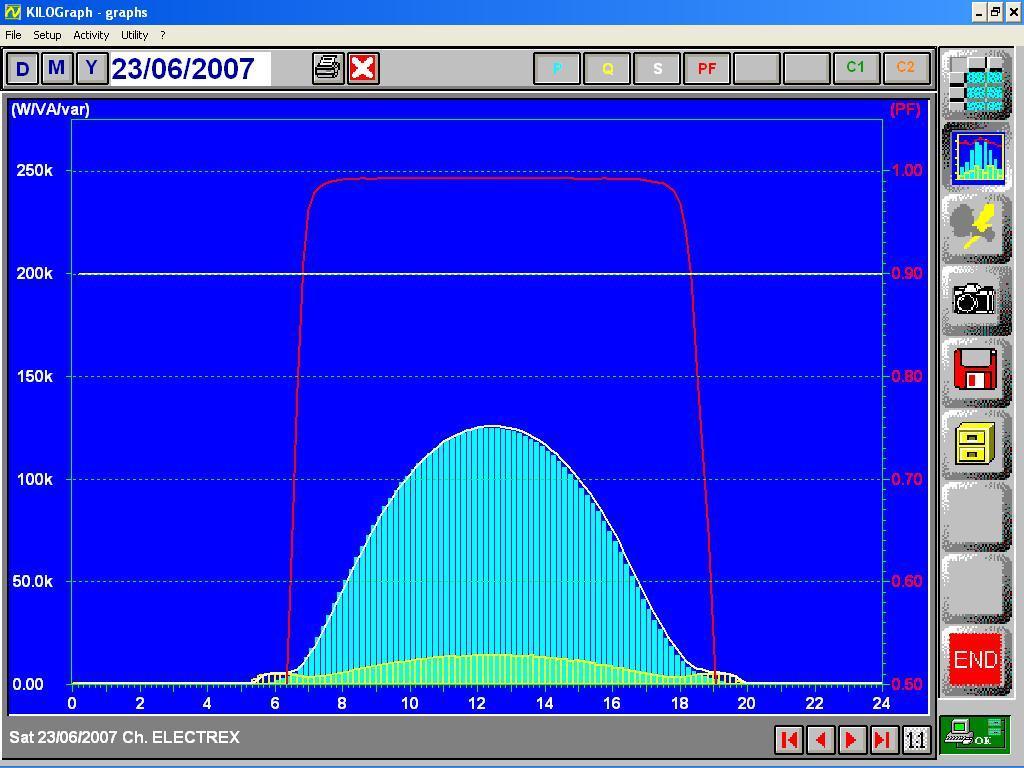Go to next day arrow button
This screenshot has height=768, width=1024.
[x=852, y=739]
